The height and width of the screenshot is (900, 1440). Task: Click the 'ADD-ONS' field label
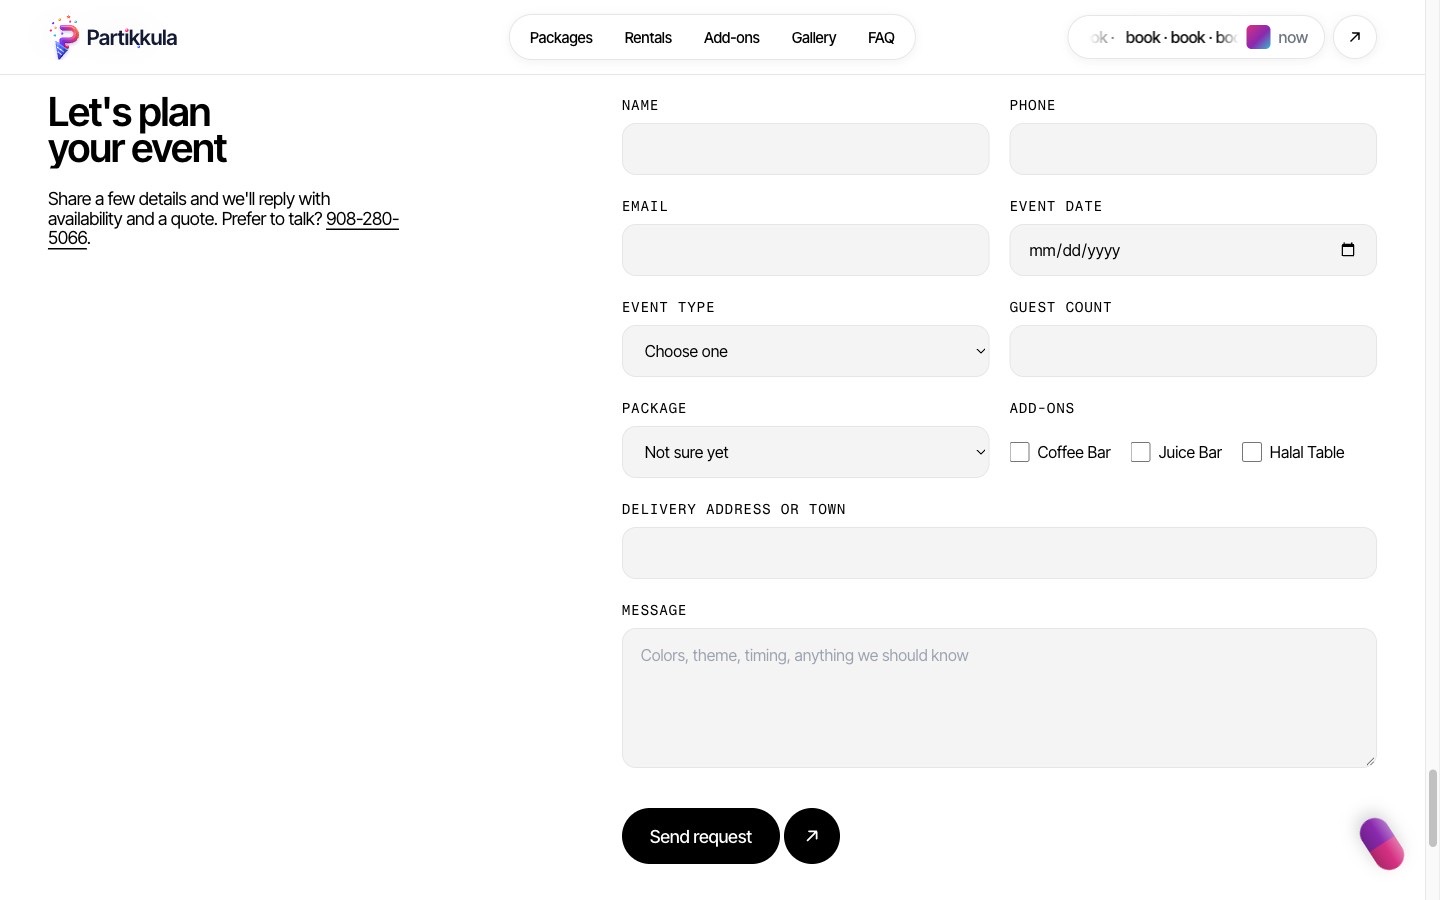pyautogui.click(x=1042, y=408)
